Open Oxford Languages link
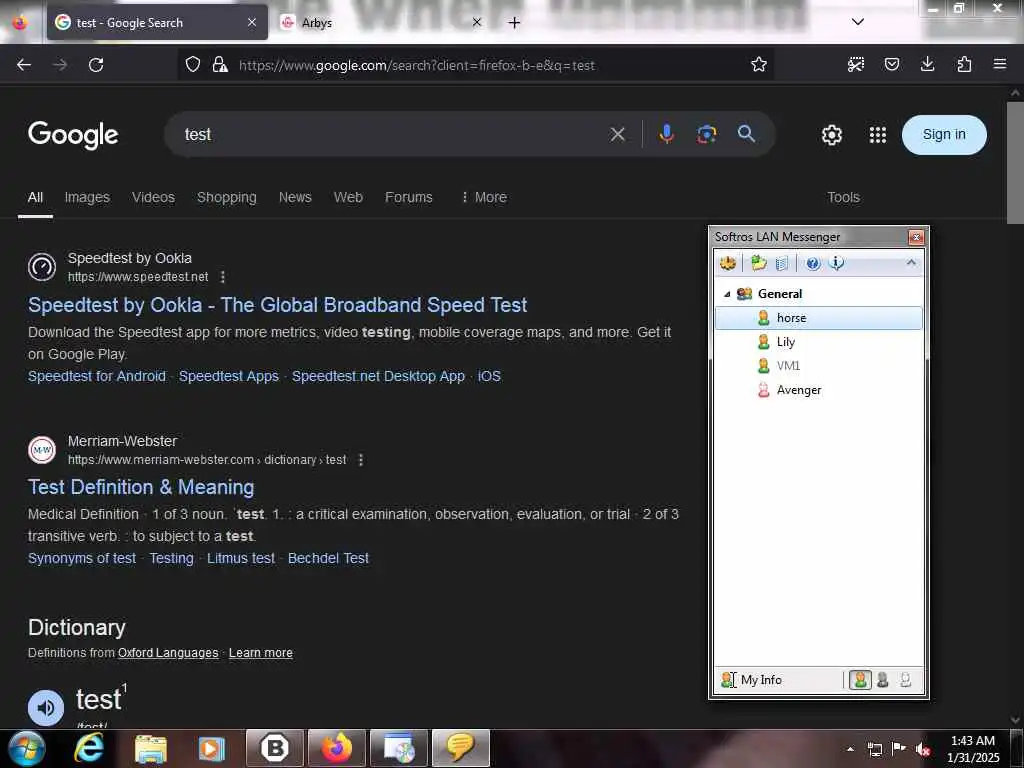This screenshot has width=1024, height=768. (168, 653)
